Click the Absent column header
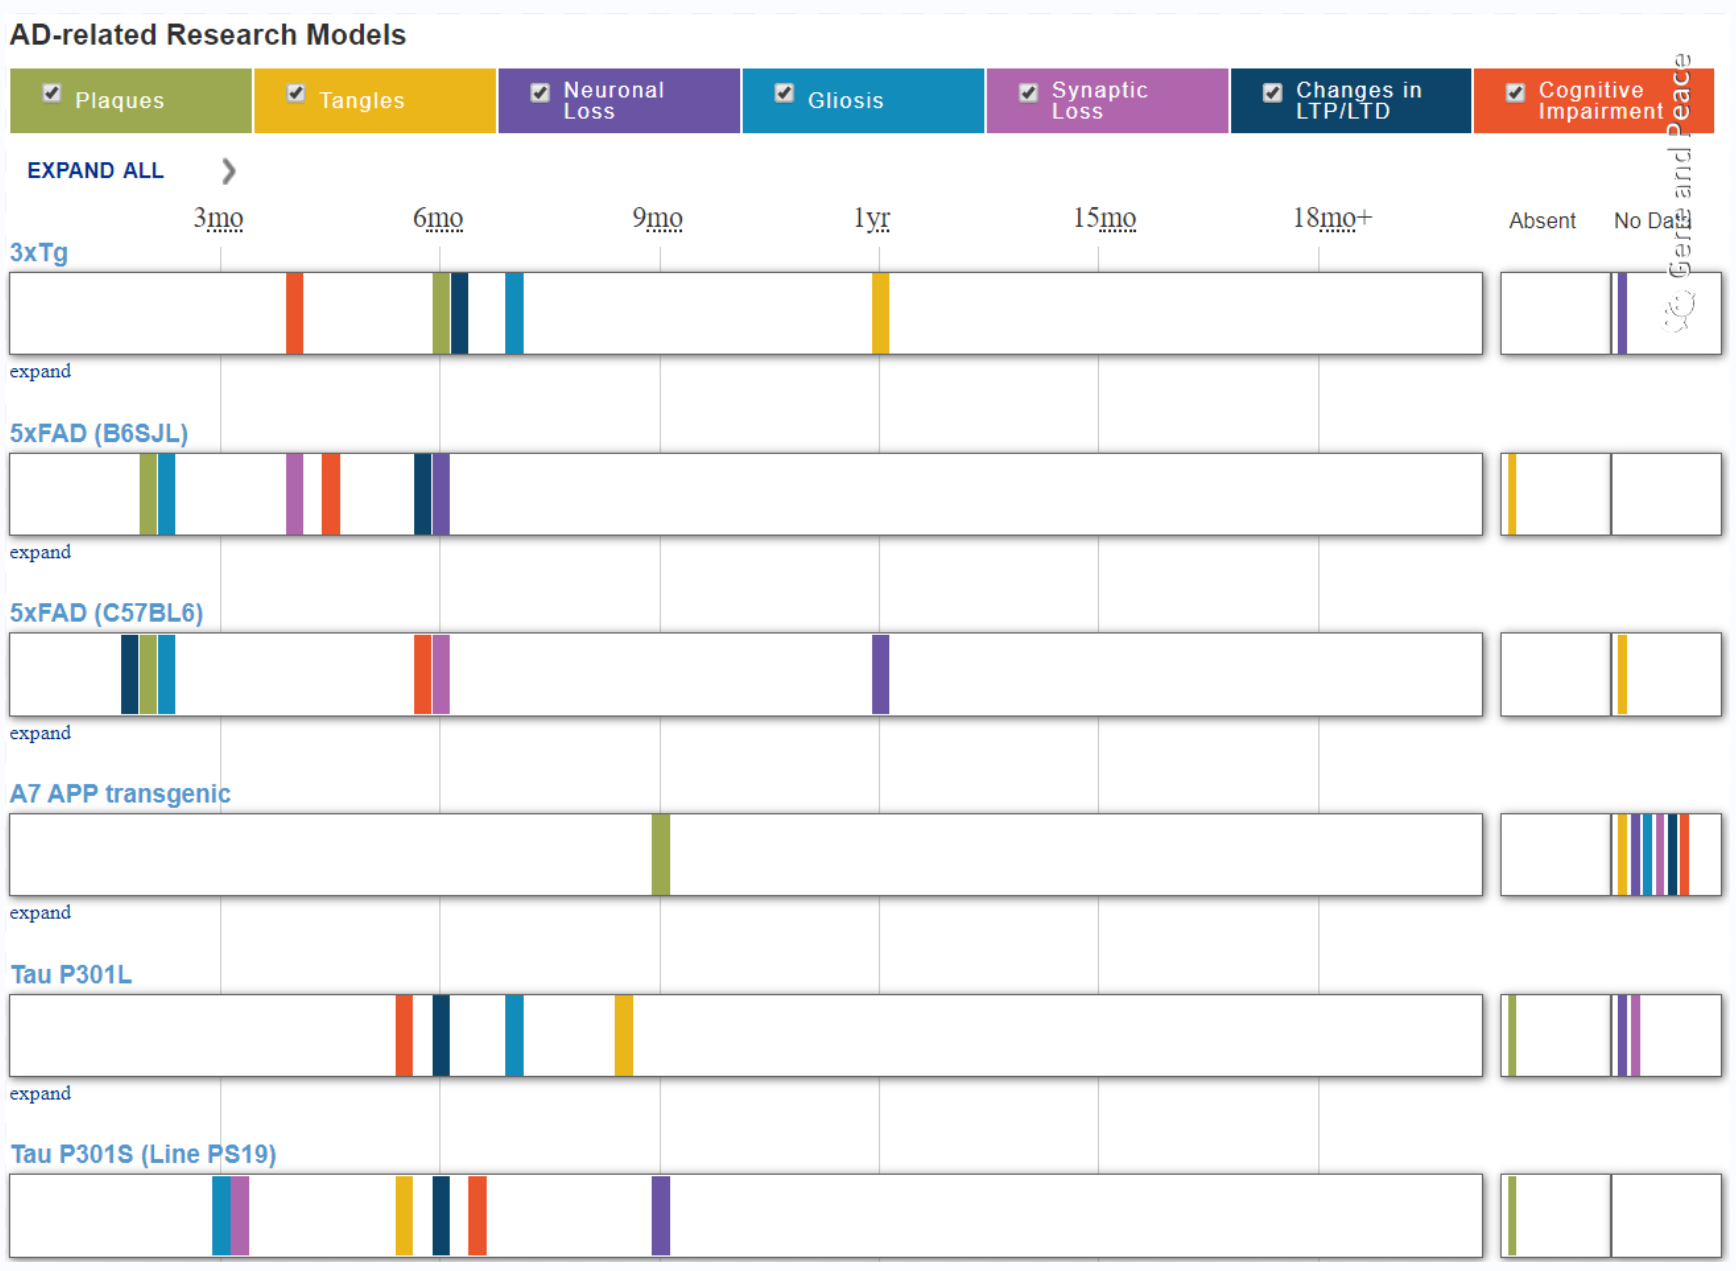This screenshot has height=1271, width=1736. (1542, 221)
